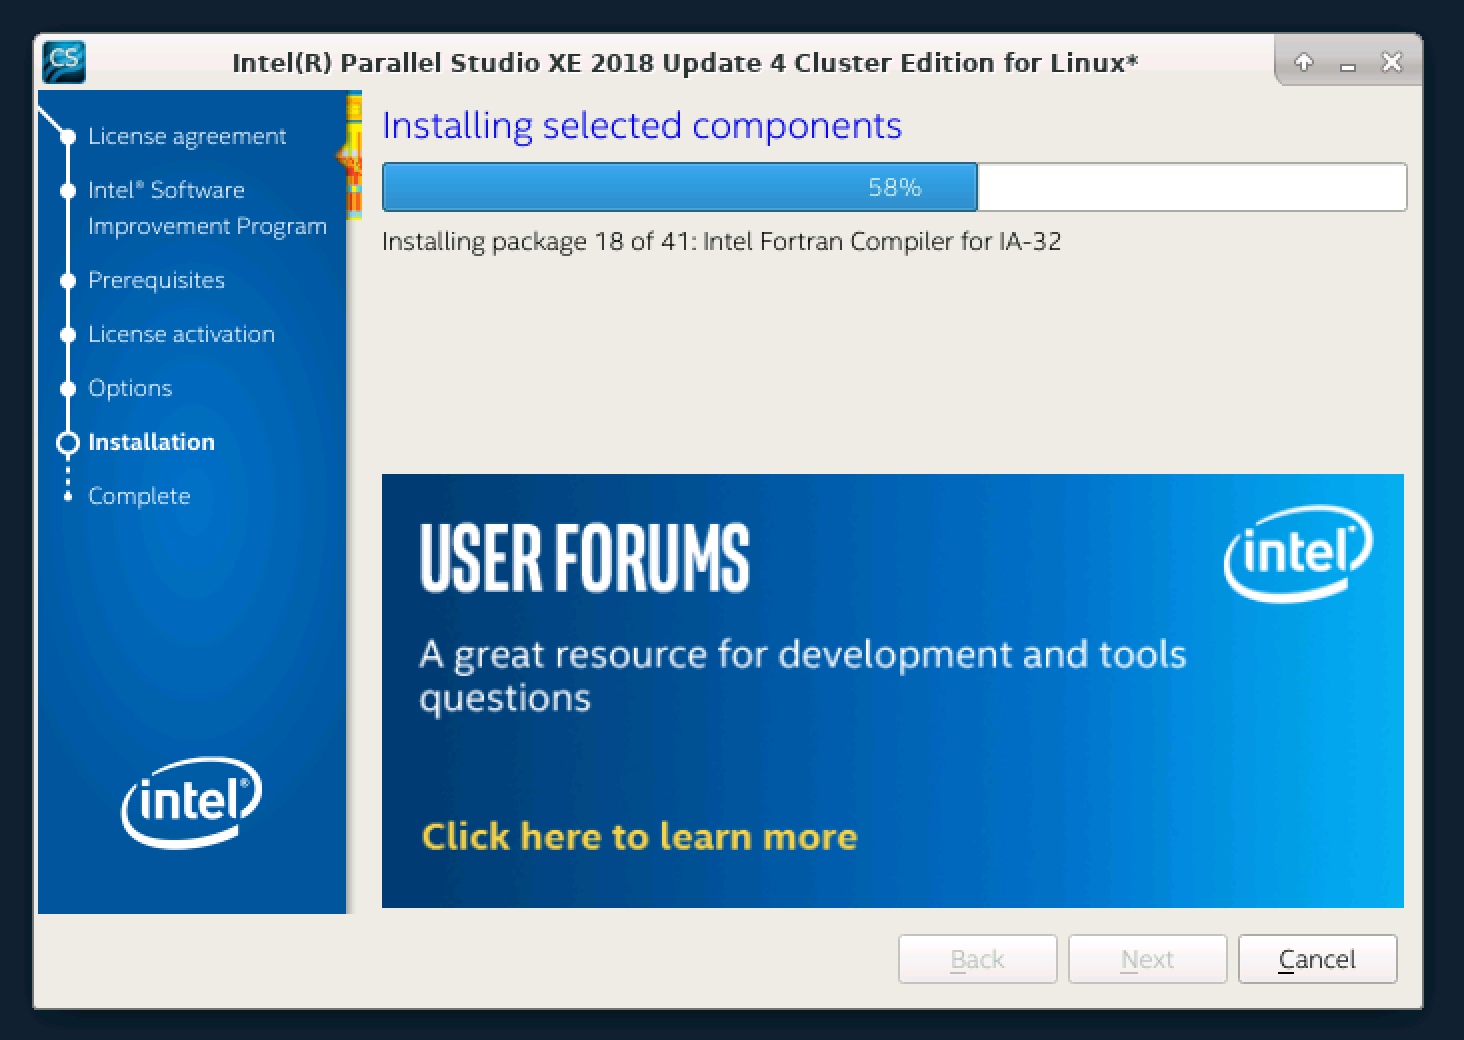Open the License activation step

click(181, 334)
